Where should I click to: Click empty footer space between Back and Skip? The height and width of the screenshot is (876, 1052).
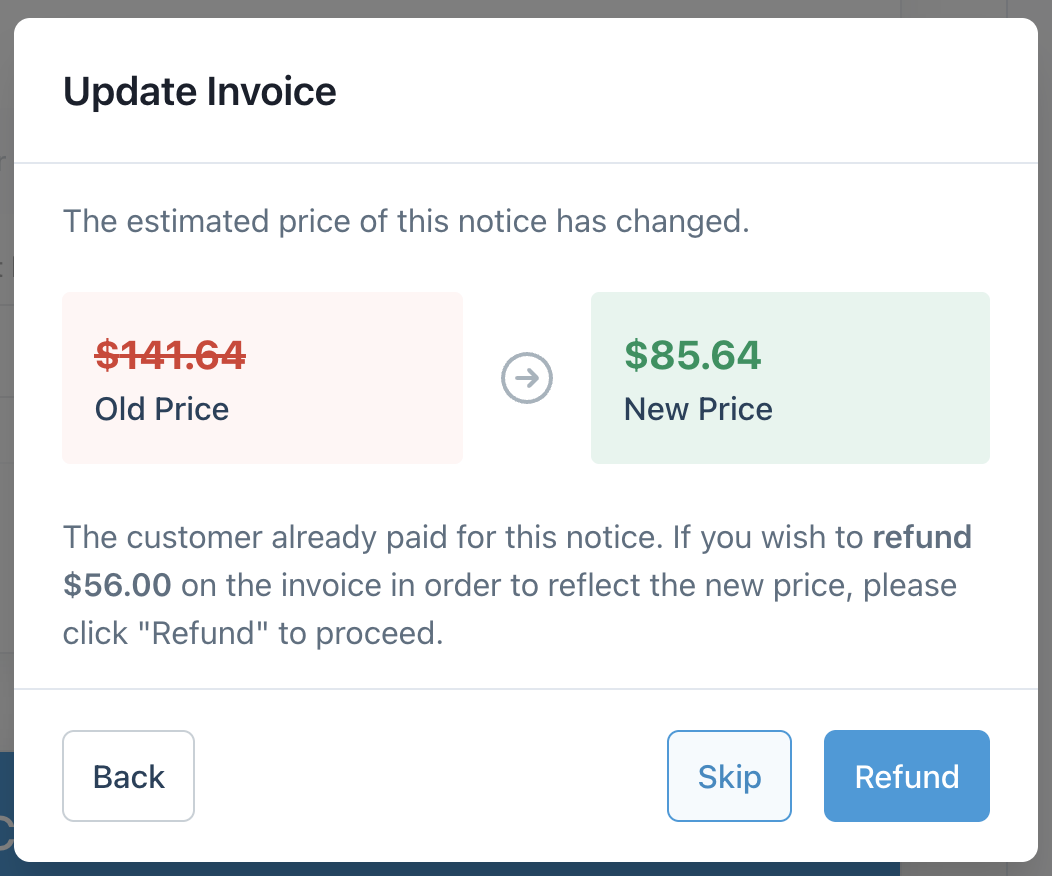coord(430,777)
